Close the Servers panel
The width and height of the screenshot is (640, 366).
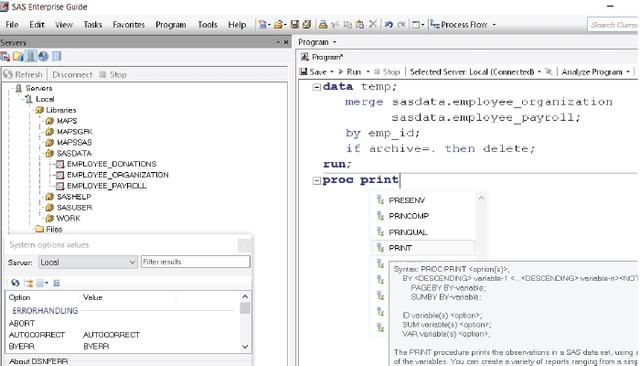pos(286,42)
